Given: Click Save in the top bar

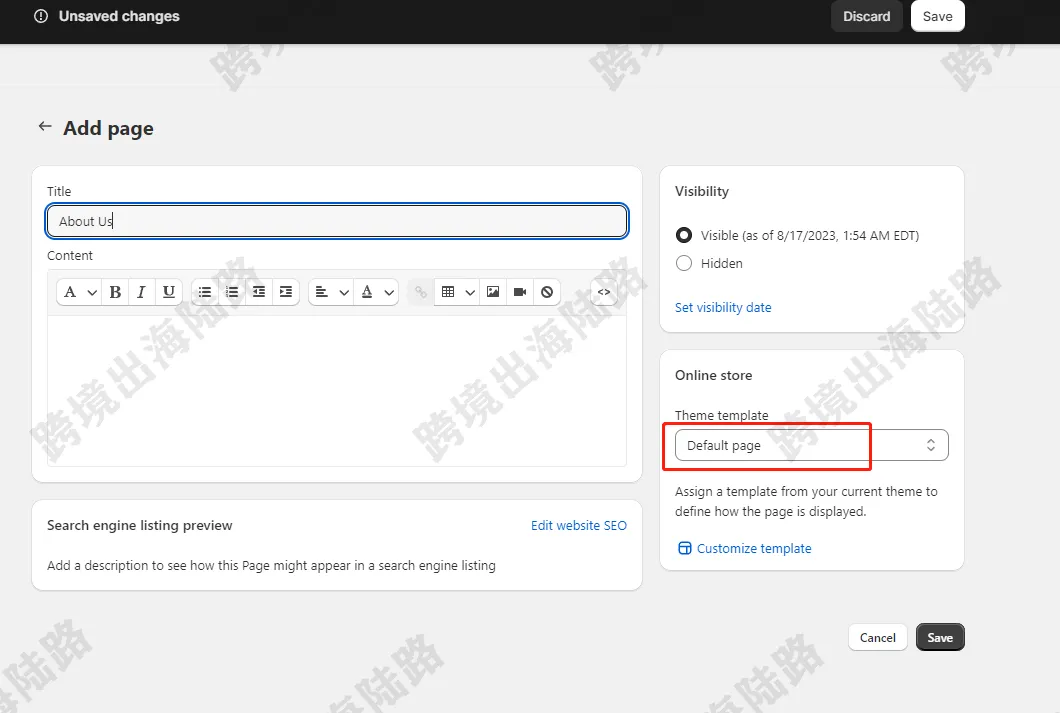Looking at the screenshot, I should pos(937,16).
